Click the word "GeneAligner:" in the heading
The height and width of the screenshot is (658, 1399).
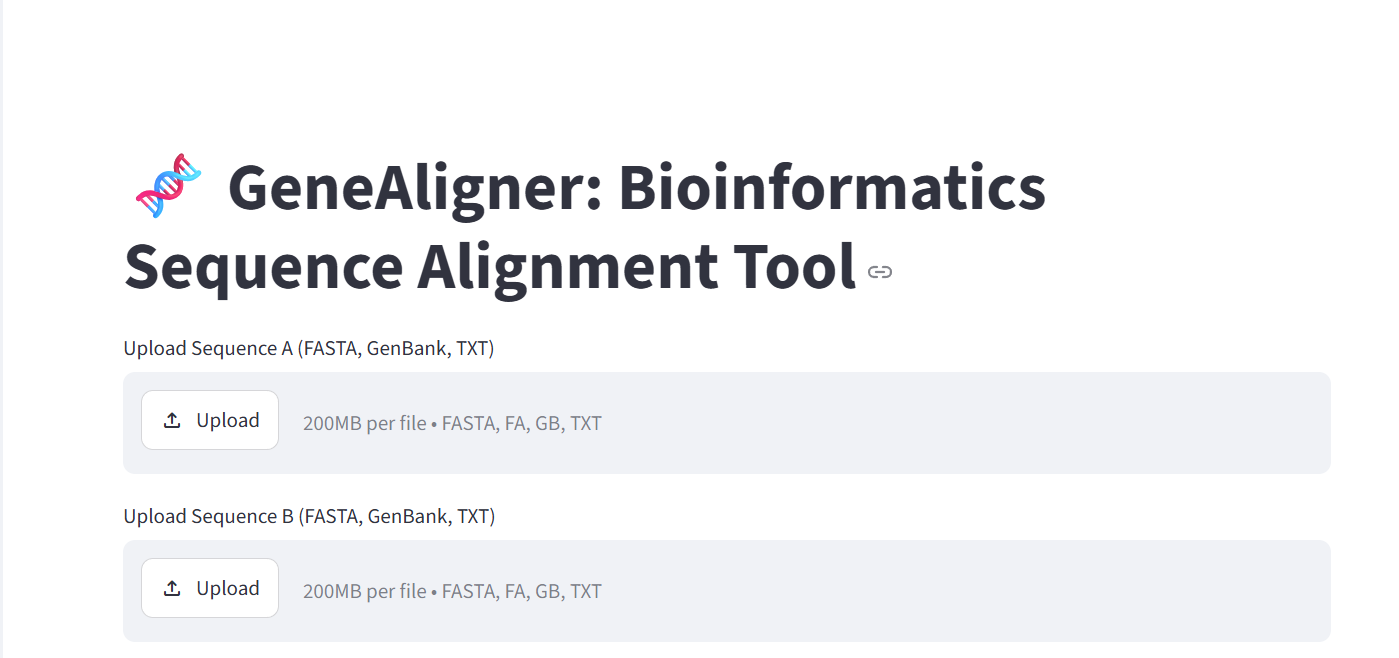click(x=414, y=189)
